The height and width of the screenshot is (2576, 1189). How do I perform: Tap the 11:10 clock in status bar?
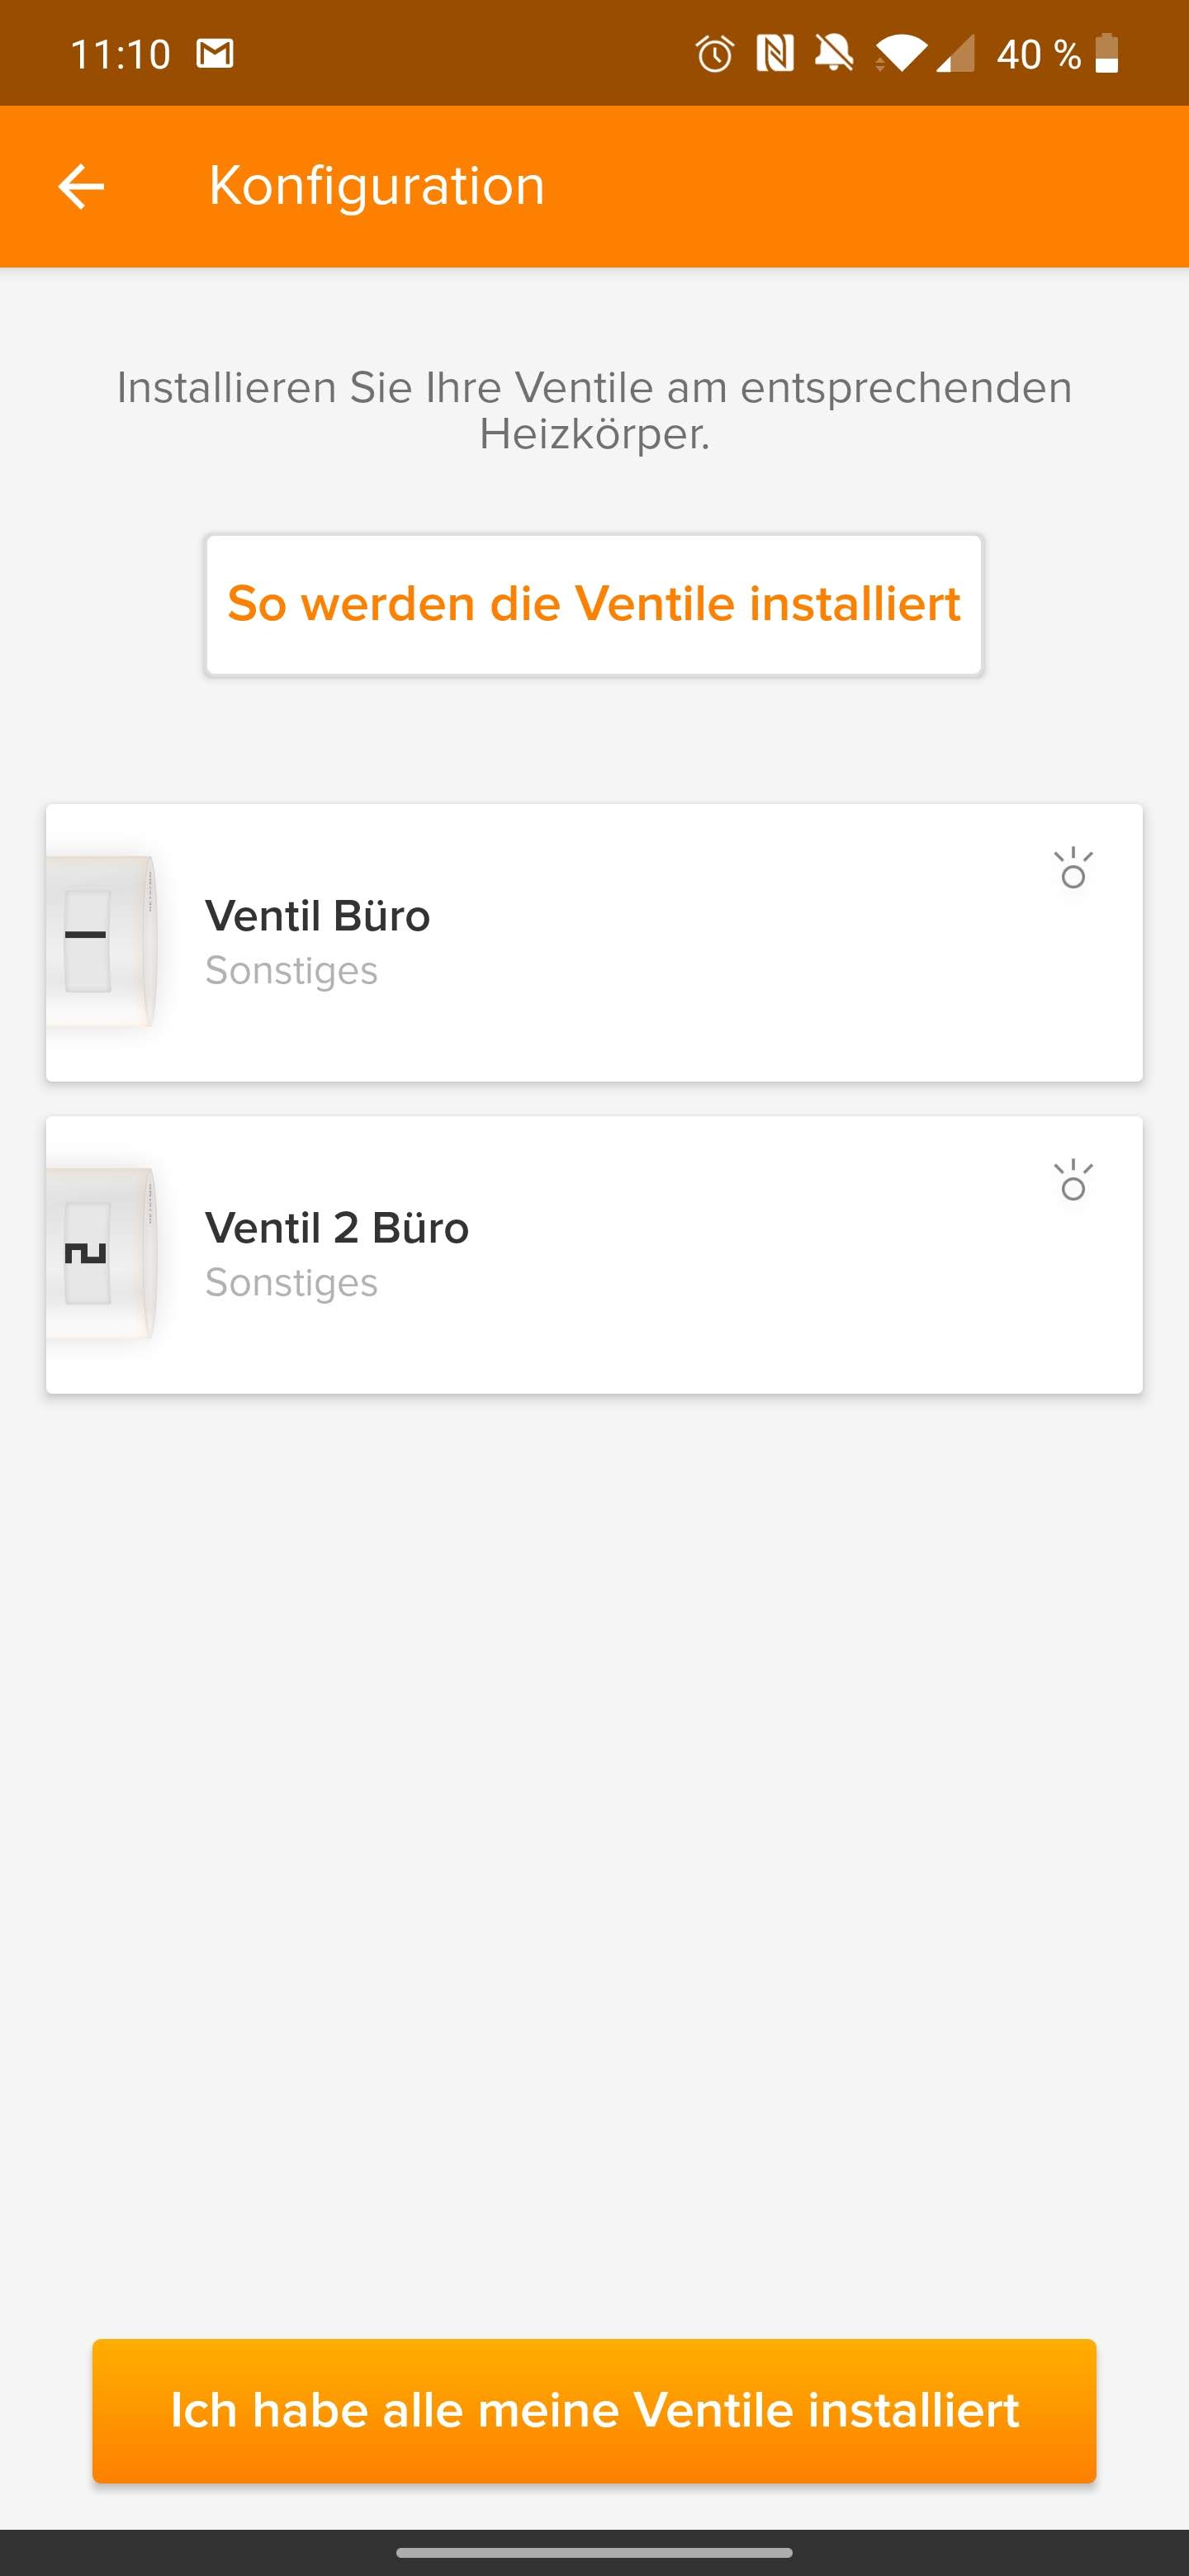click(120, 54)
